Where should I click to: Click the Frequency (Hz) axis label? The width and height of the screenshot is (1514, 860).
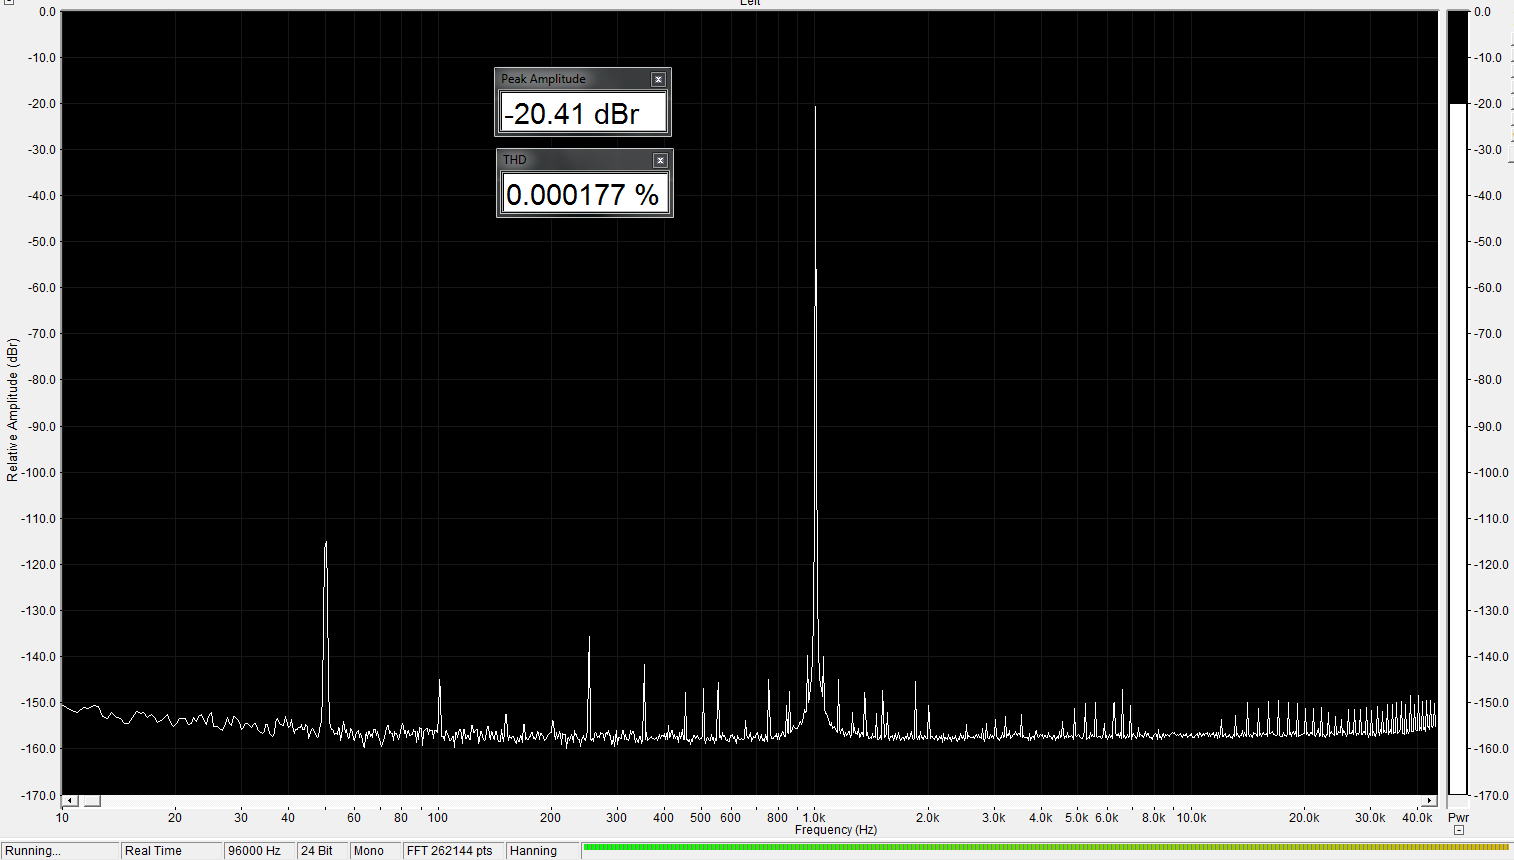[x=836, y=830]
